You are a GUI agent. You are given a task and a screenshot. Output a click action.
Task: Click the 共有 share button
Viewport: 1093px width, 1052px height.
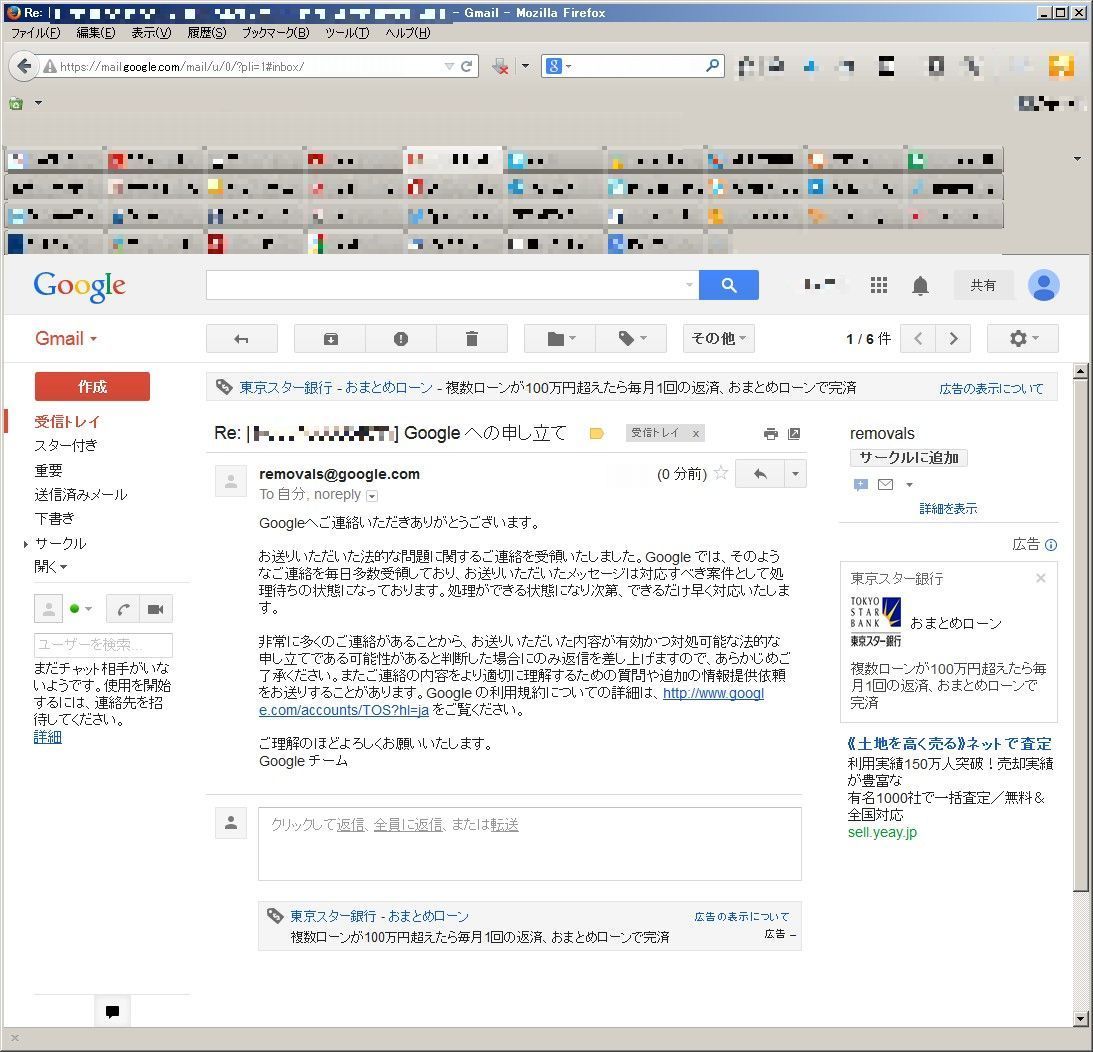coord(983,285)
